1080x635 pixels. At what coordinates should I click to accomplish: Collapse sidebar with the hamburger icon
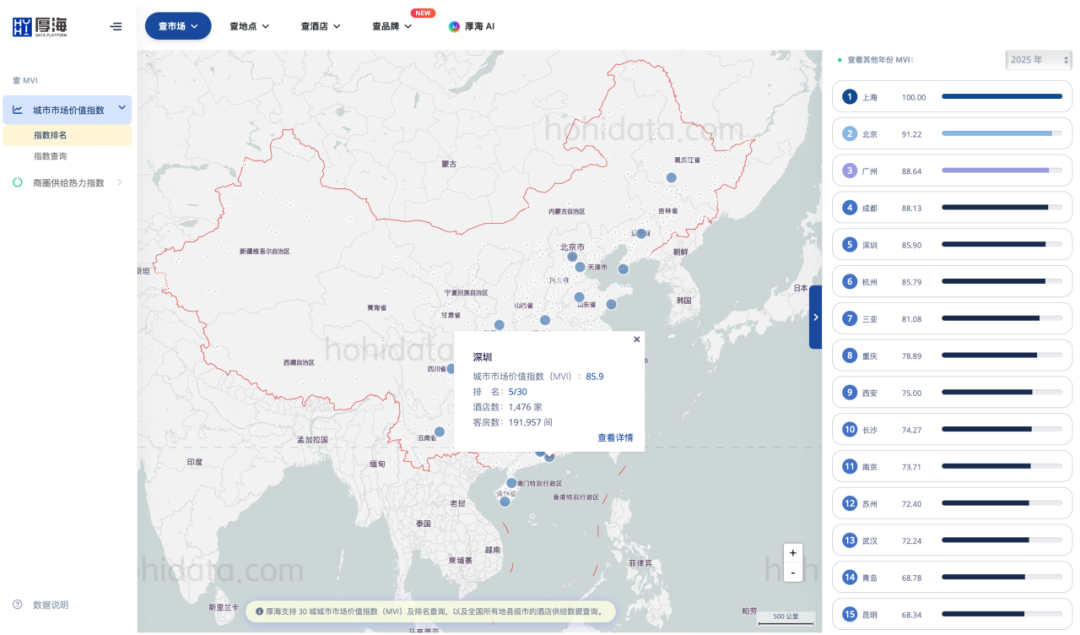click(x=116, y=26)
